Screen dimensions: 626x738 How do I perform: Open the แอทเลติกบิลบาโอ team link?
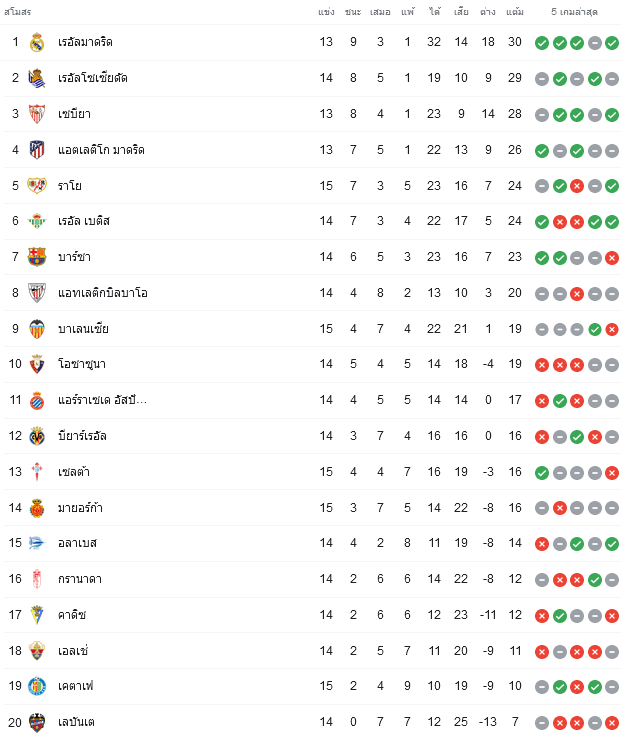(x=103, y=293)
